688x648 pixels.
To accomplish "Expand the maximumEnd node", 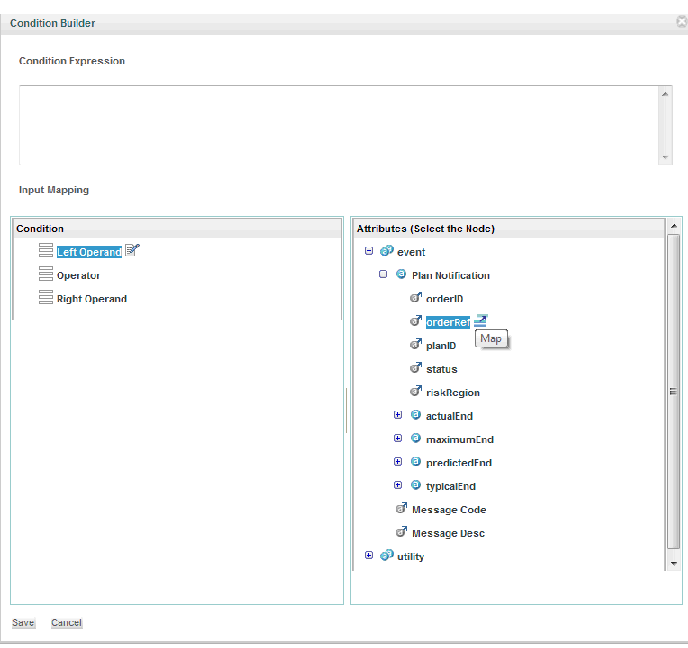I will coord(398,438).
